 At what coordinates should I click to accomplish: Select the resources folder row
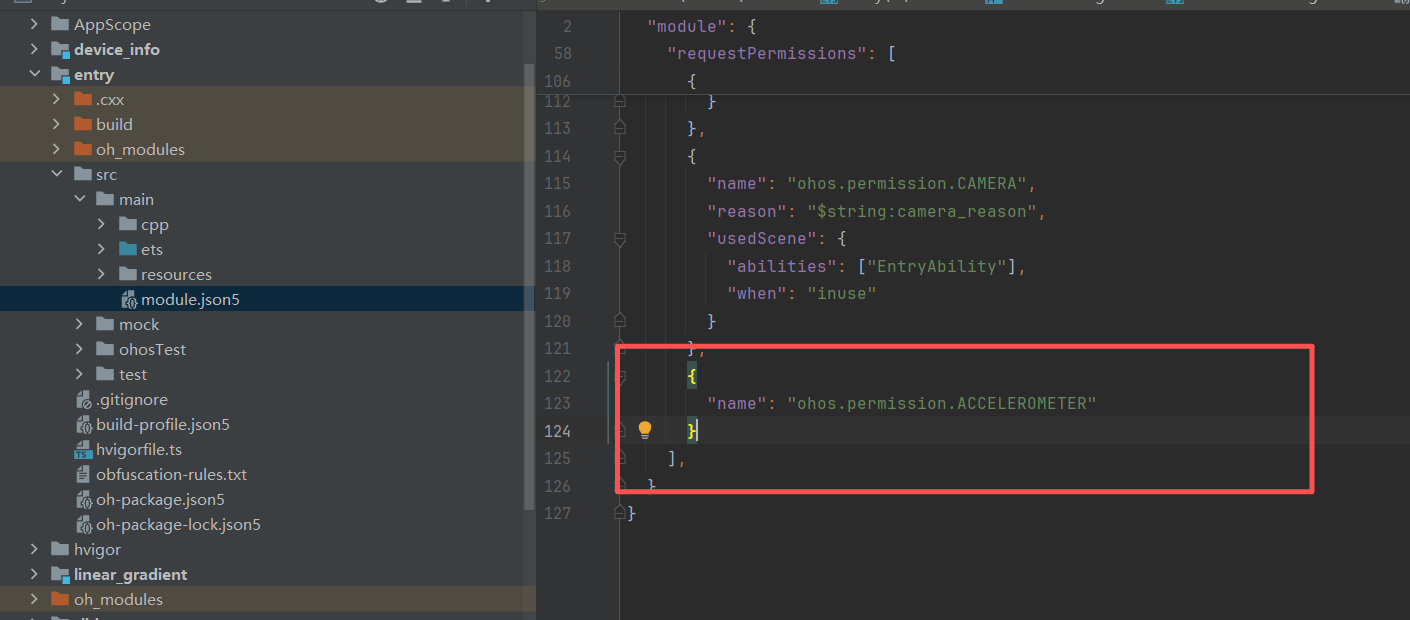coord(261,274)
